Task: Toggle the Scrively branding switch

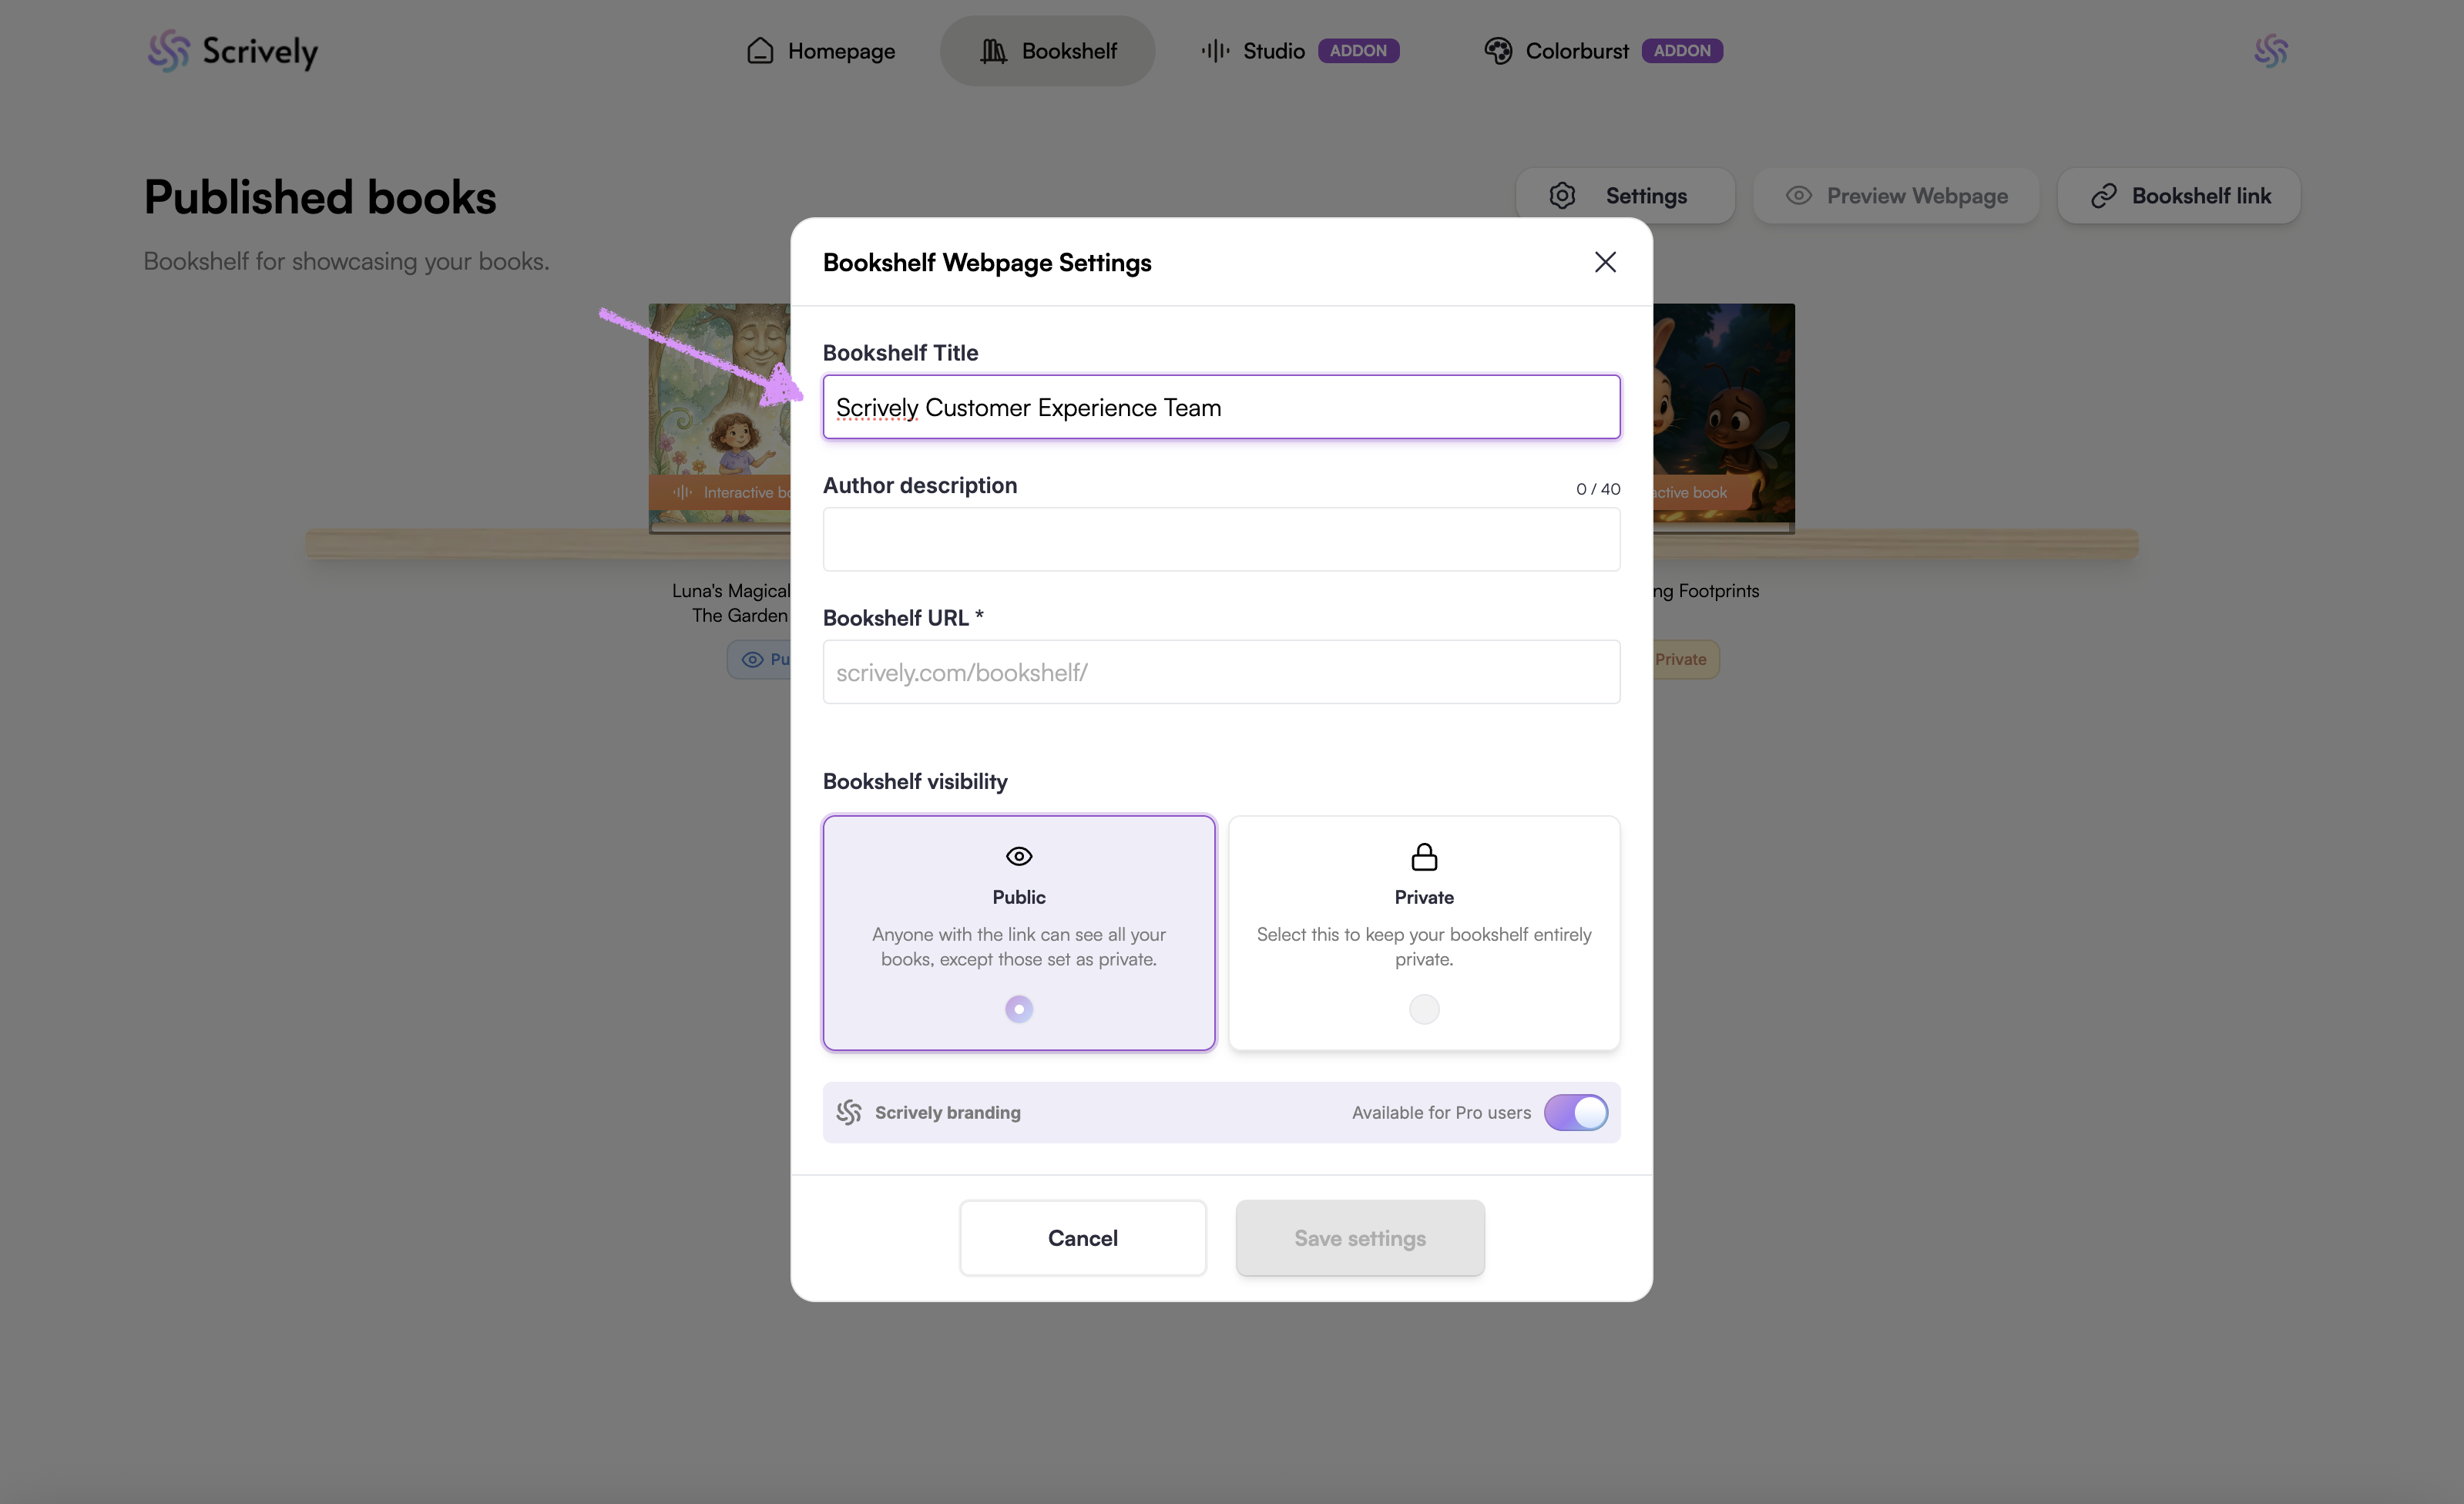Action: [1575, 1112]
